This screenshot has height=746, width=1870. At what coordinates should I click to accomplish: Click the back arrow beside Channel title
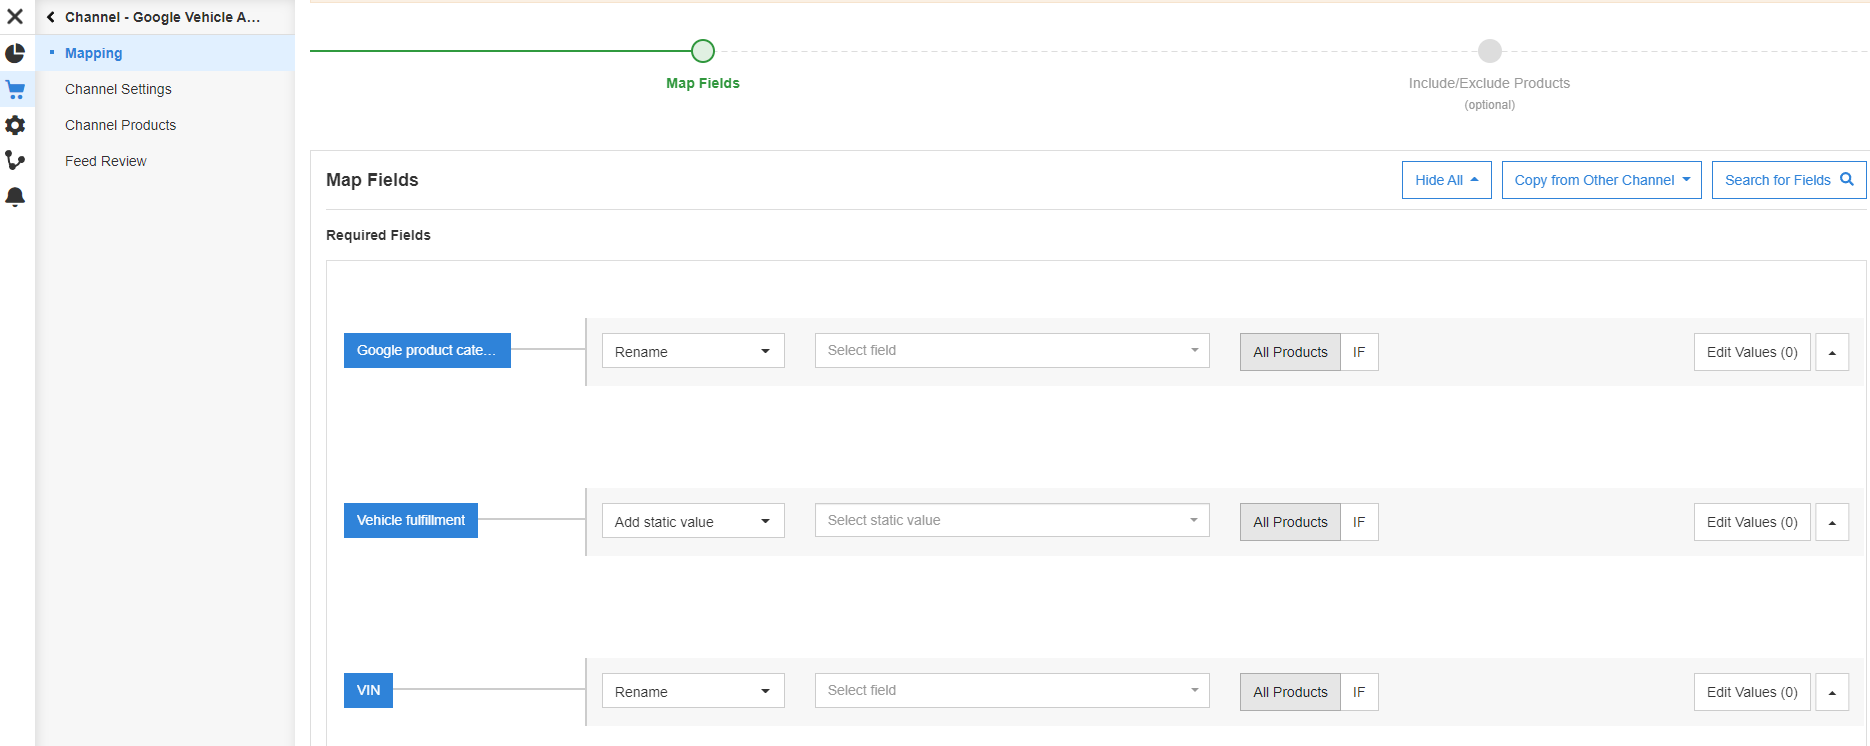[x=51, y=17]
